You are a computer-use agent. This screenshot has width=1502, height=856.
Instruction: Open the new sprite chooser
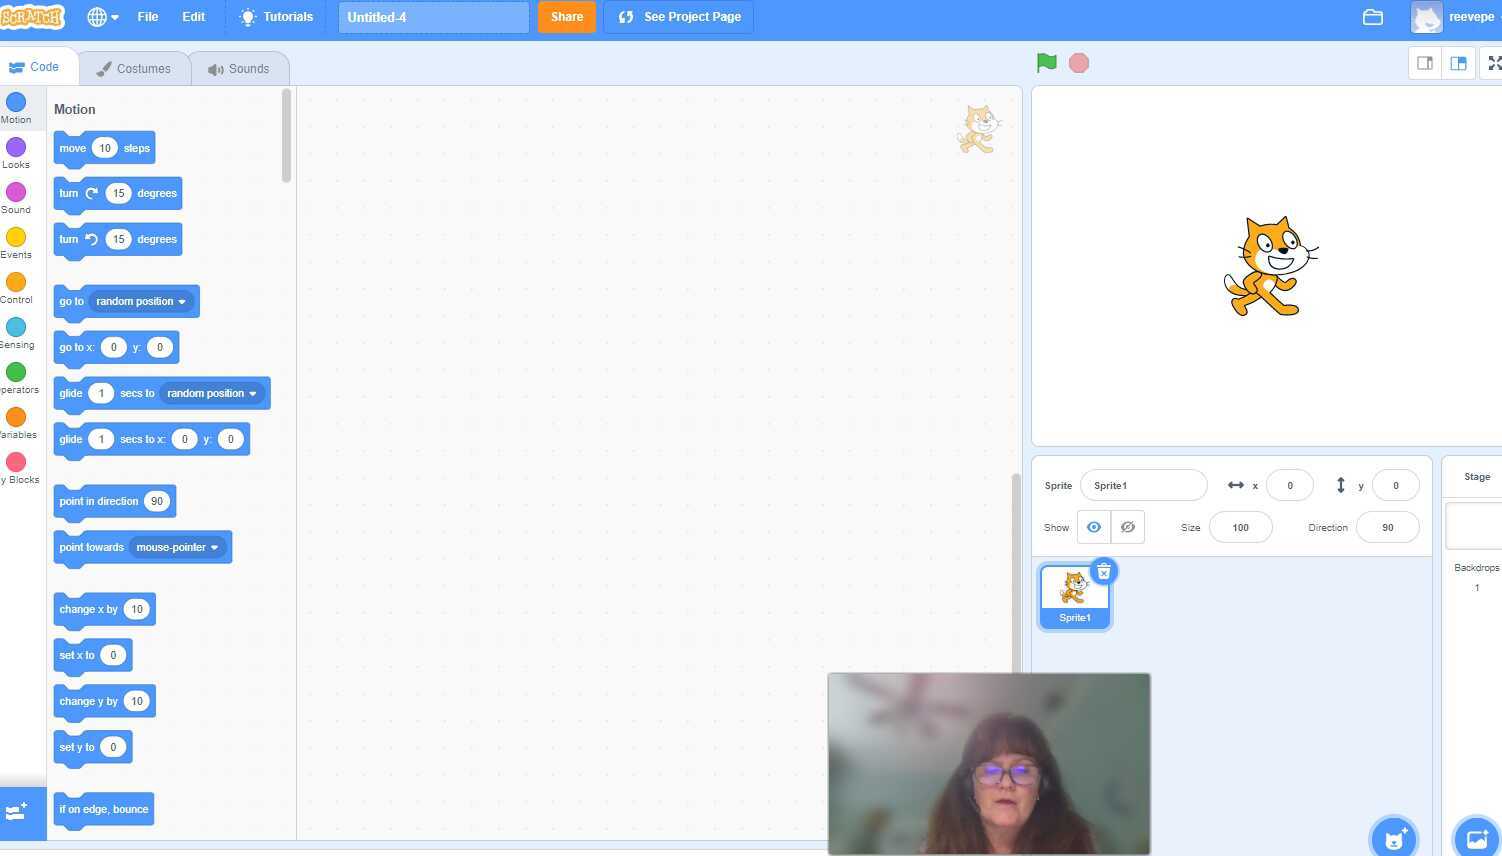[1394, 837]
